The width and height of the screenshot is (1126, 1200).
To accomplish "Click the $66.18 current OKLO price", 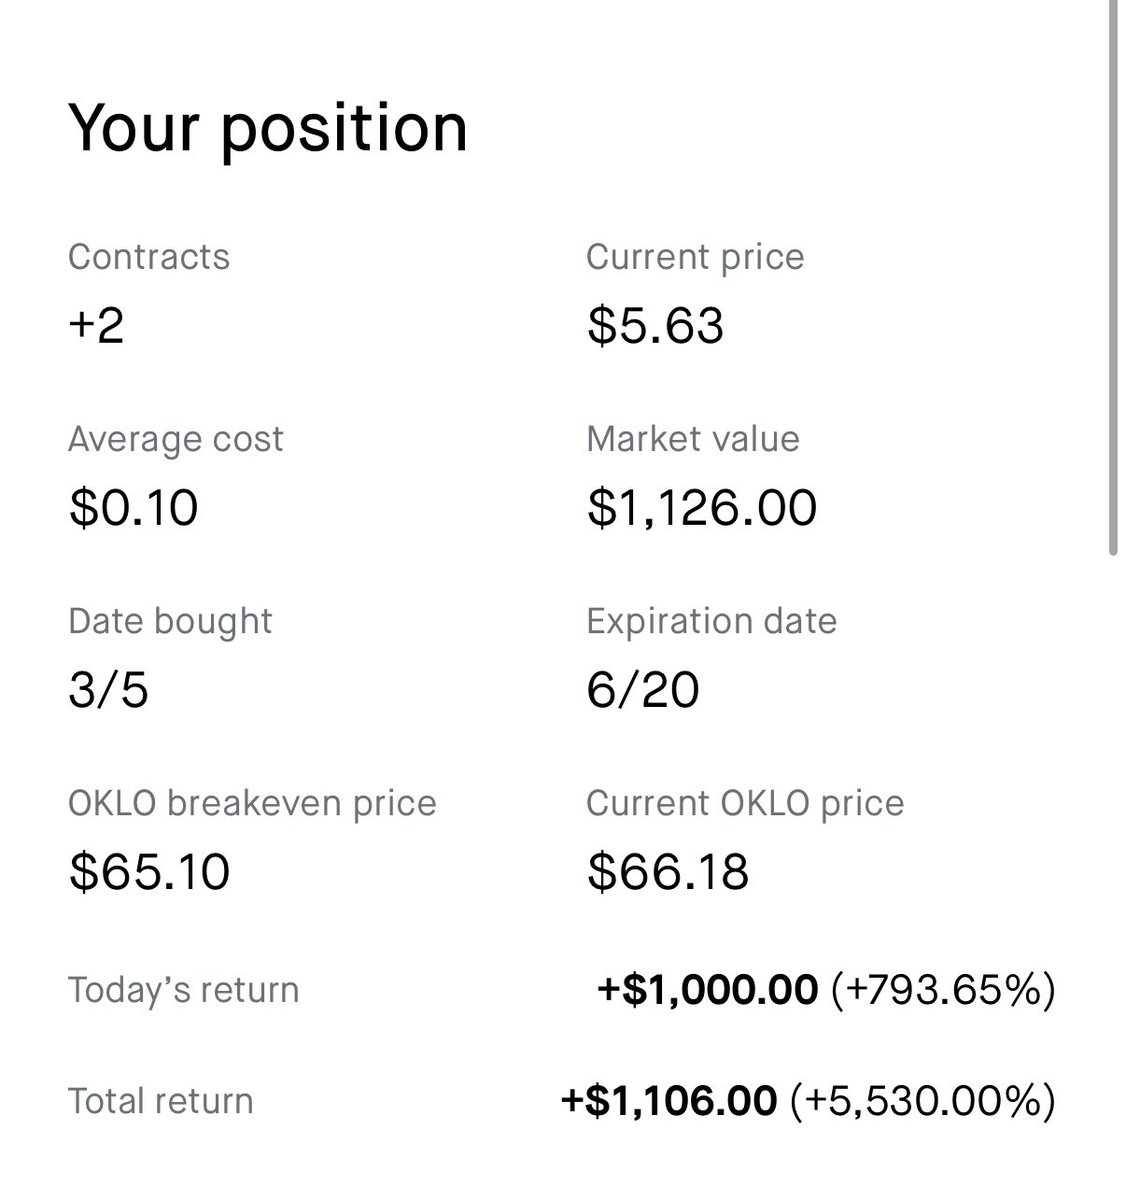I will [667, 872].
